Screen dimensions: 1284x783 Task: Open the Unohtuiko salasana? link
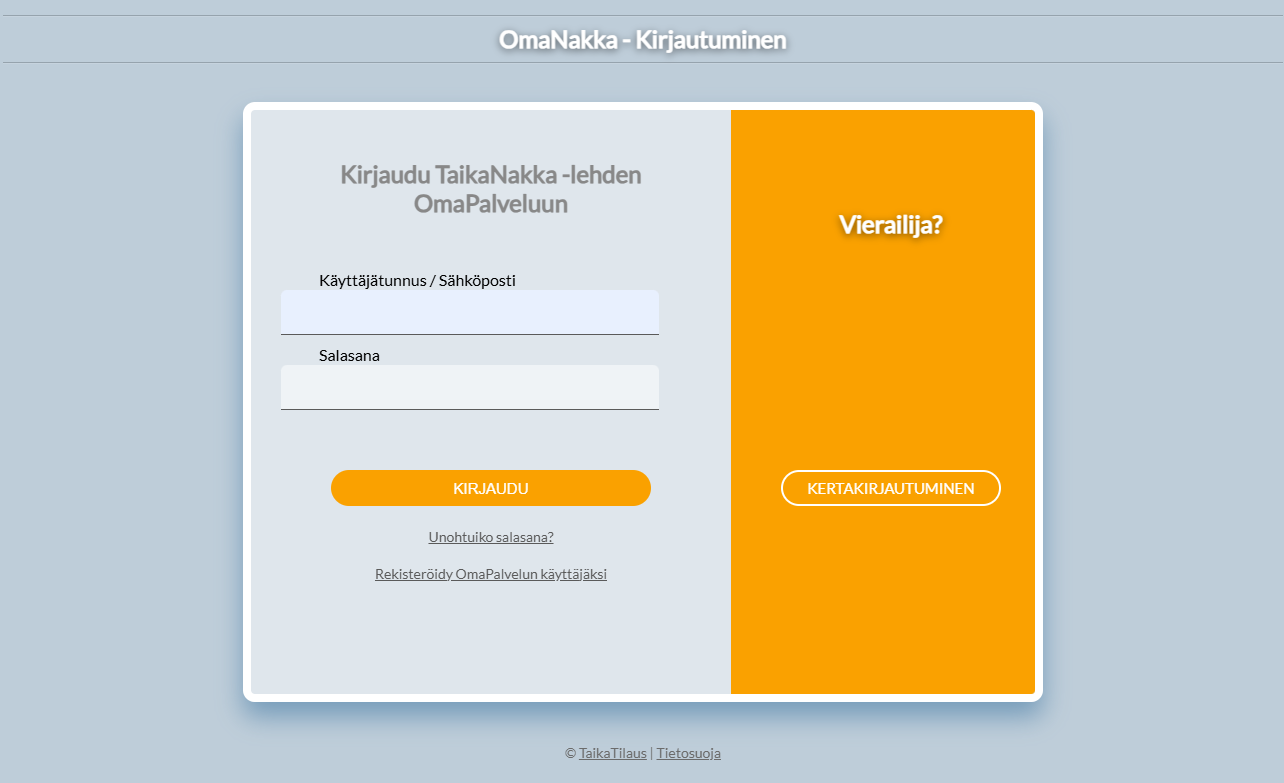click(x=490, y=537)
